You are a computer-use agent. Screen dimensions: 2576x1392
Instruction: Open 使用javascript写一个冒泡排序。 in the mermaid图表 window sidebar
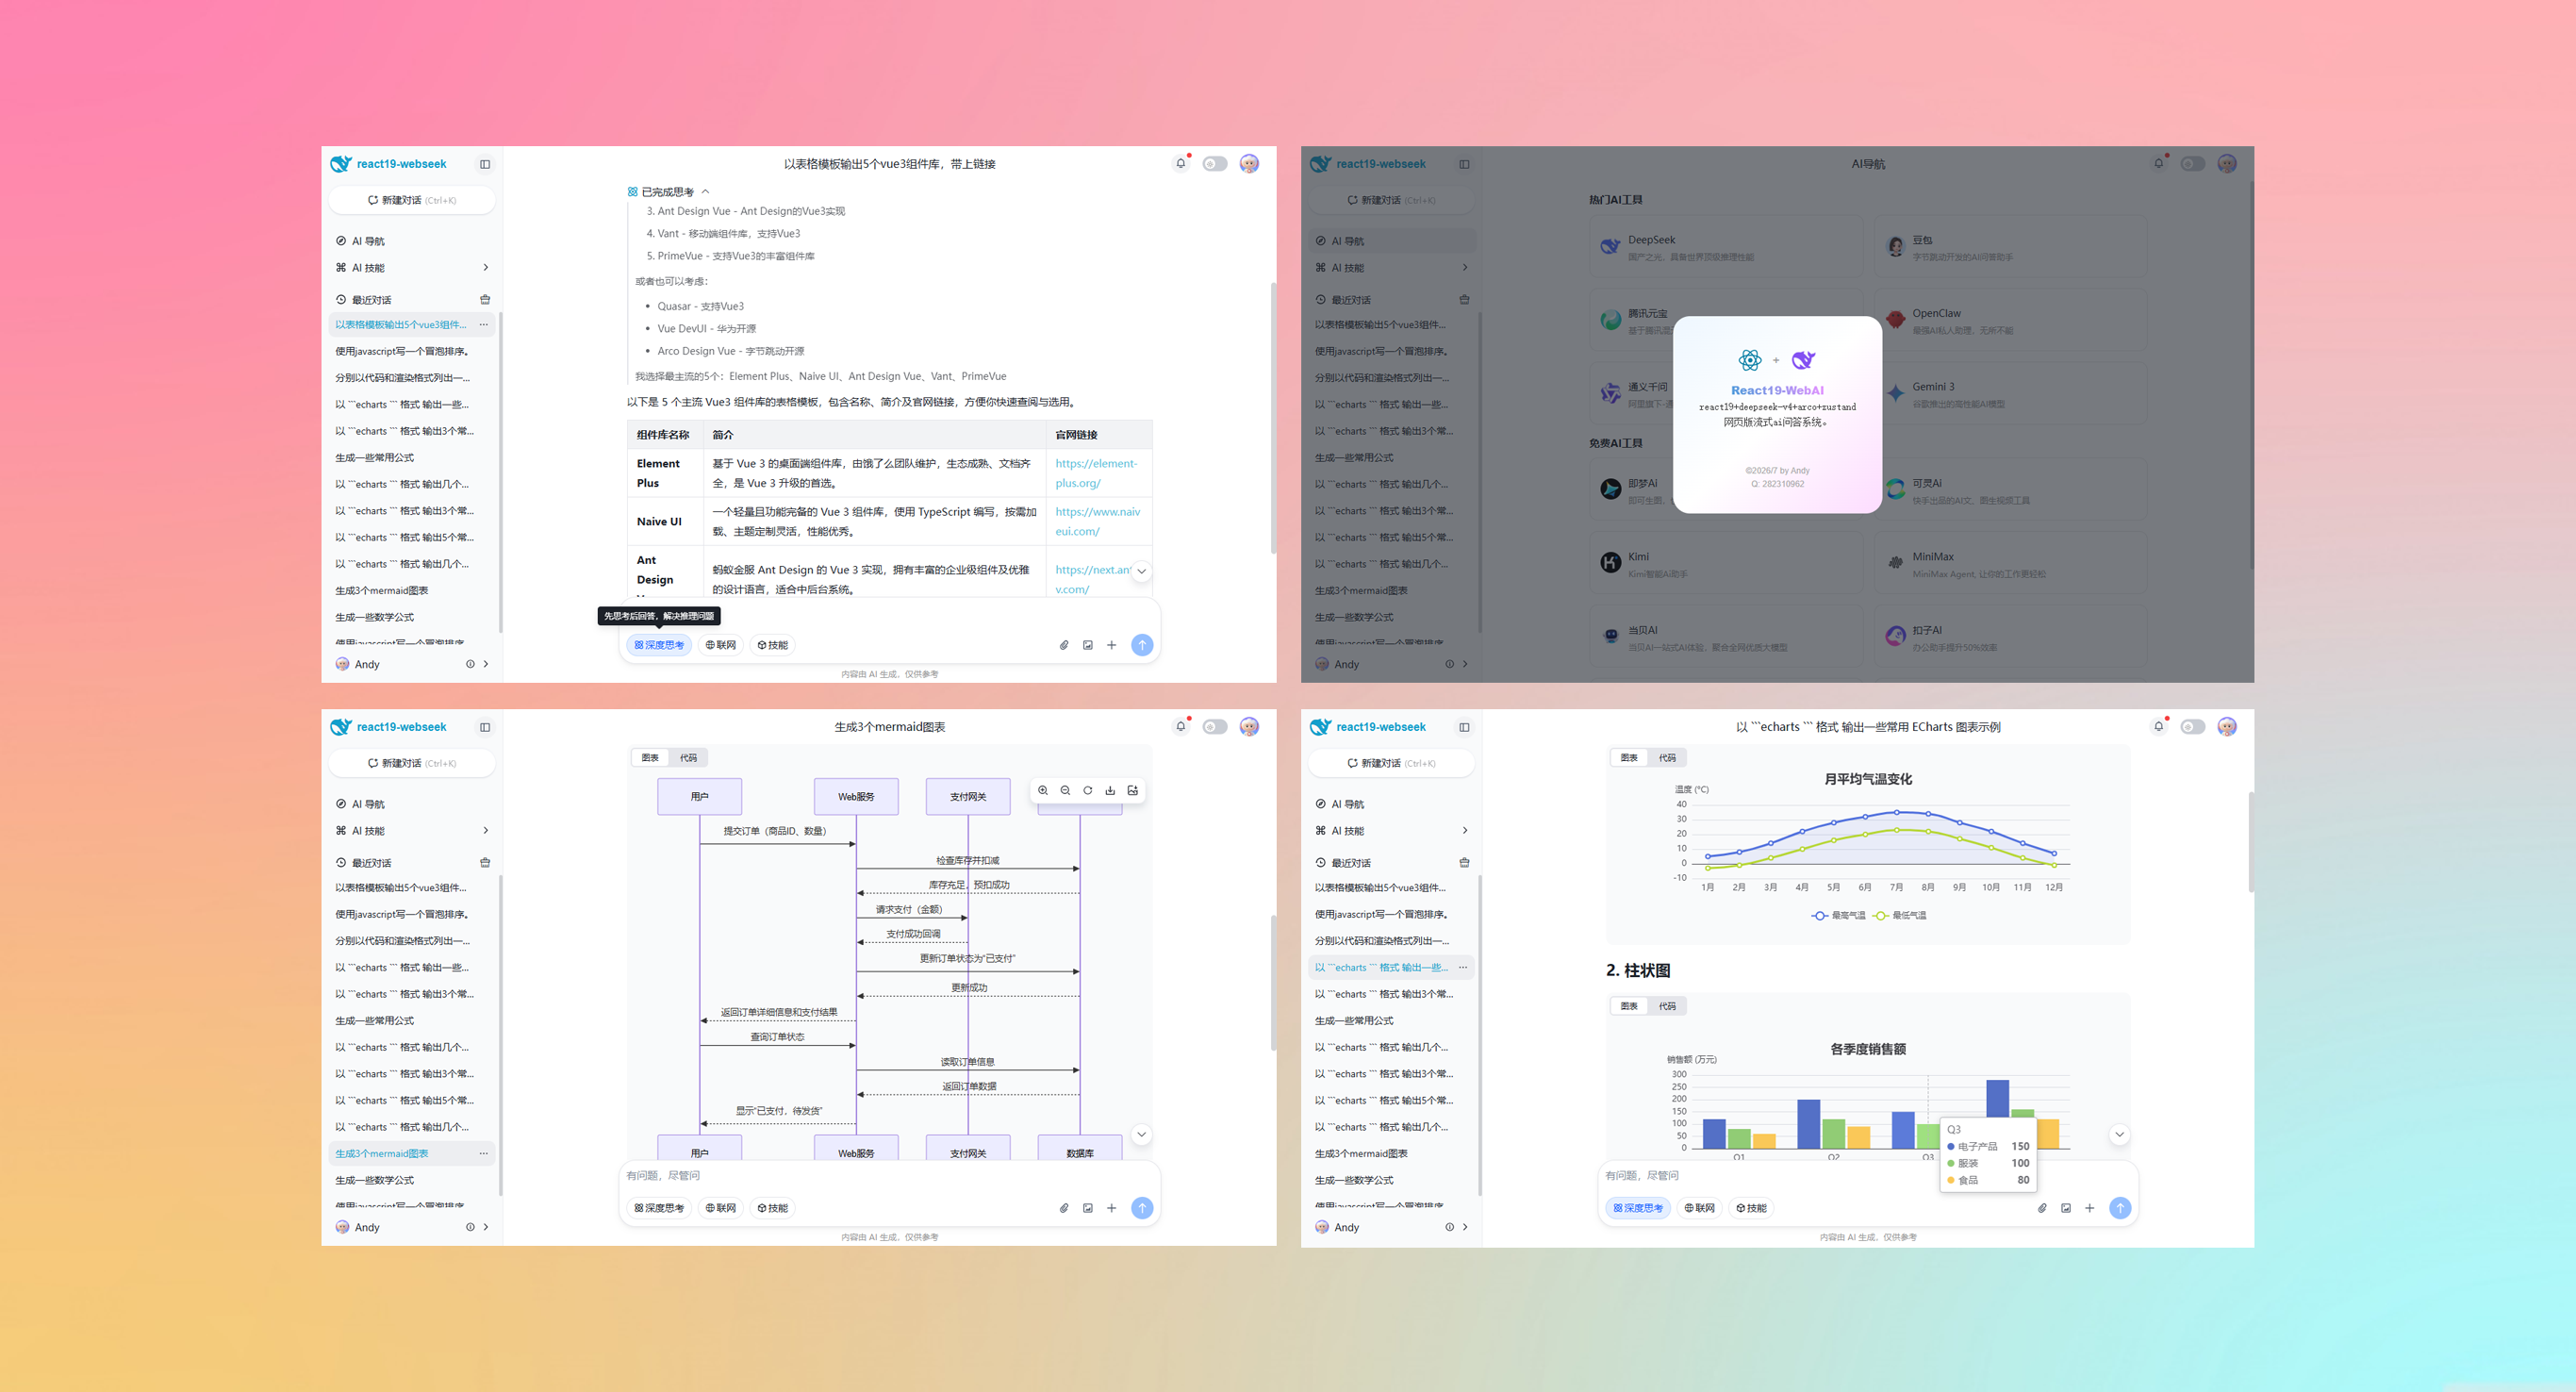[412, 914]
